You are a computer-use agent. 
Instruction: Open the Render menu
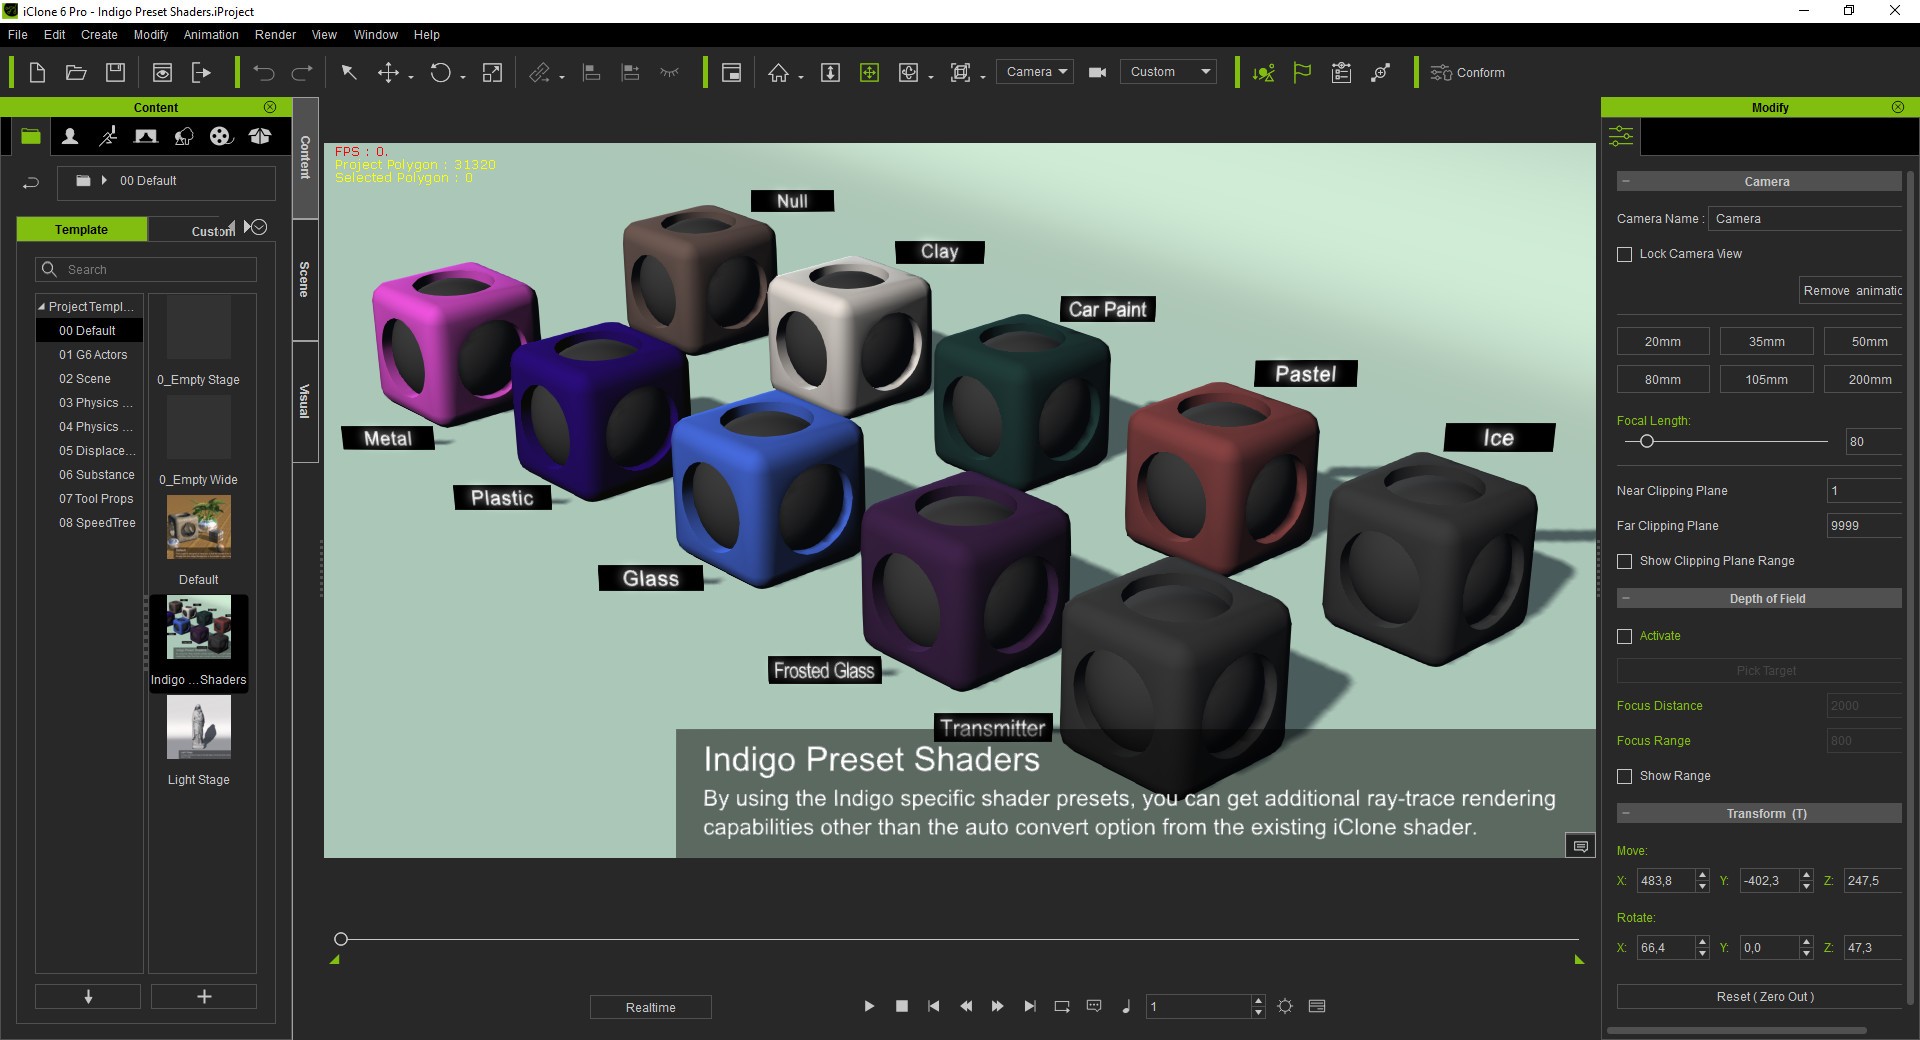click(x=275, y=35)
